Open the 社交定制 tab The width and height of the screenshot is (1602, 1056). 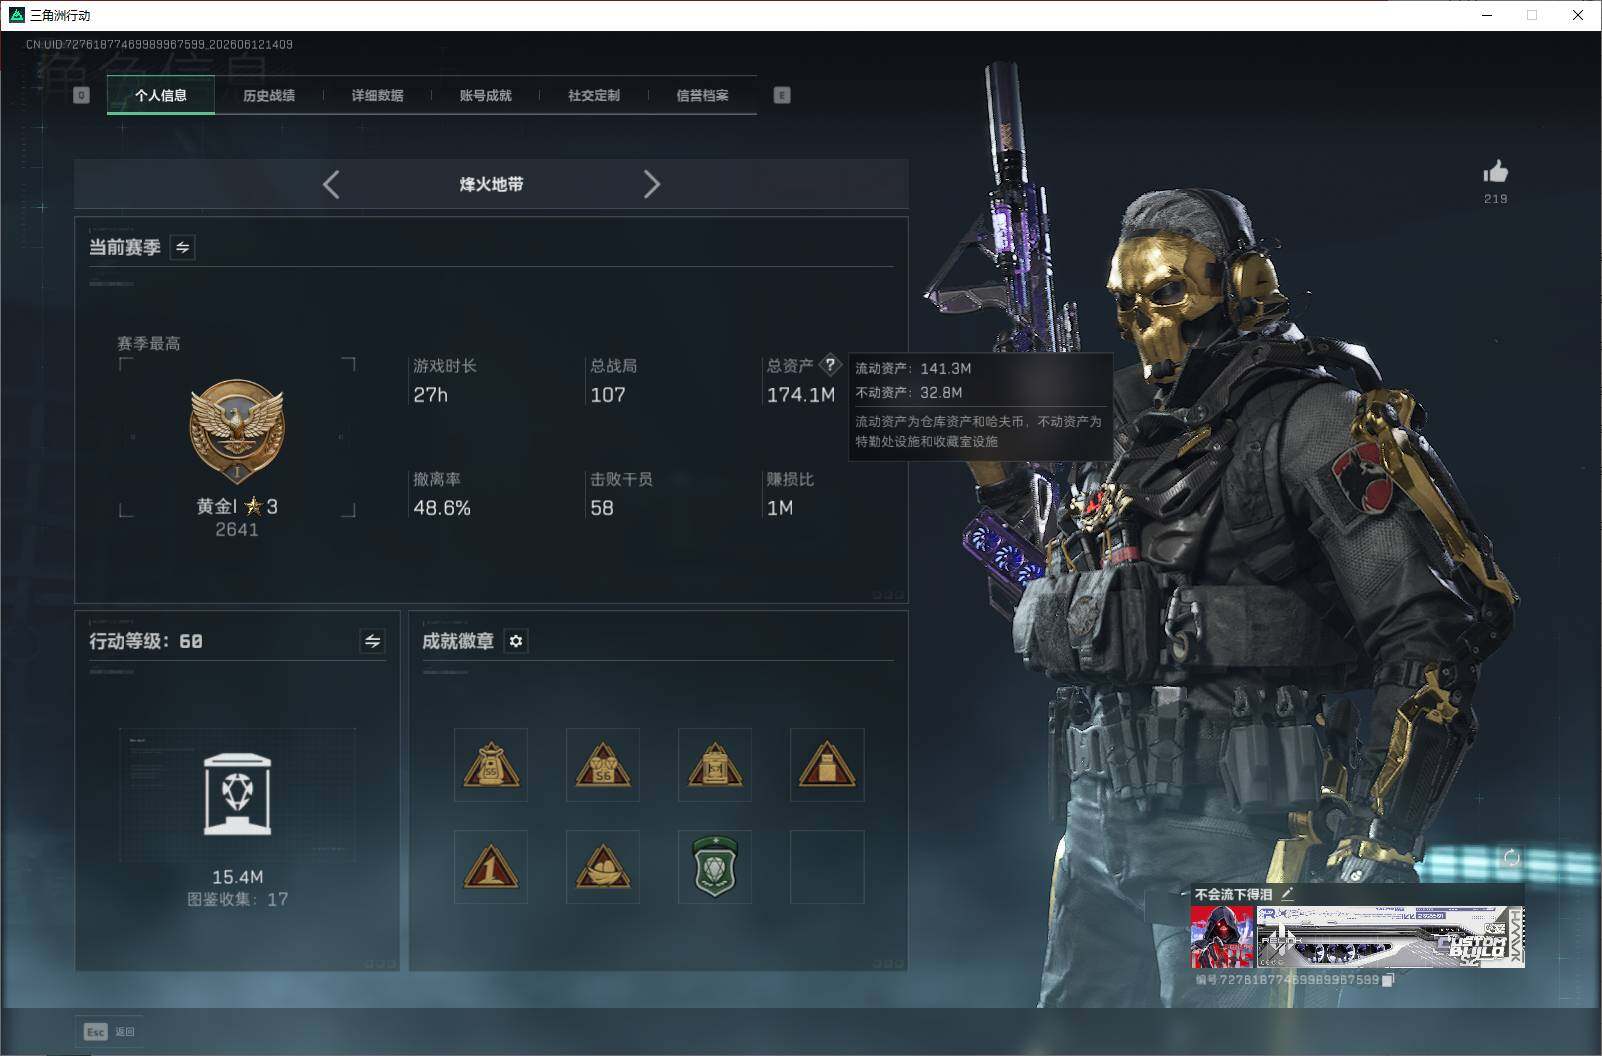click(594, 96)
